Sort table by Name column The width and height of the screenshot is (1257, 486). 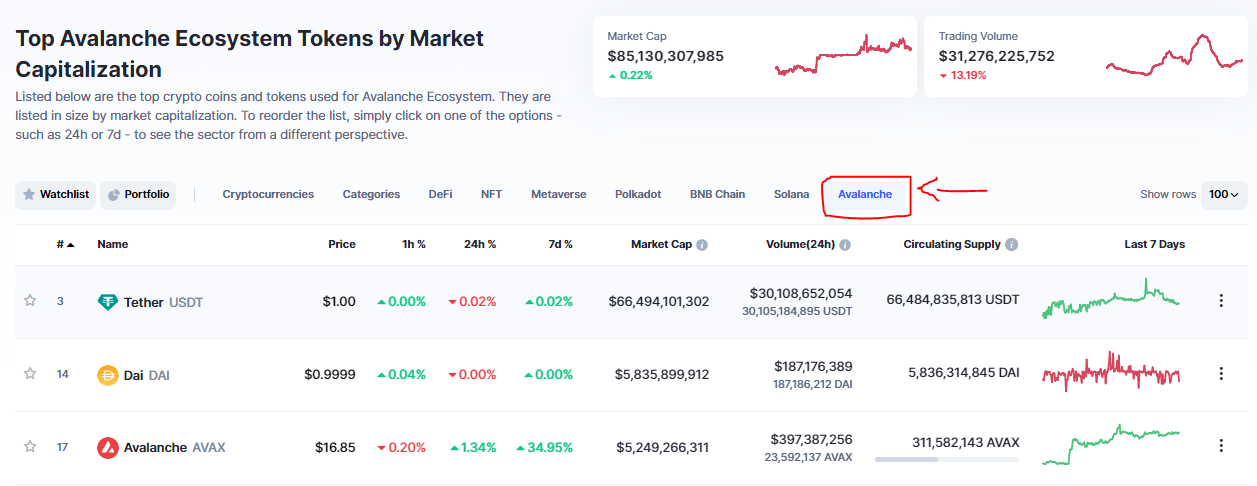coord(112,244)
